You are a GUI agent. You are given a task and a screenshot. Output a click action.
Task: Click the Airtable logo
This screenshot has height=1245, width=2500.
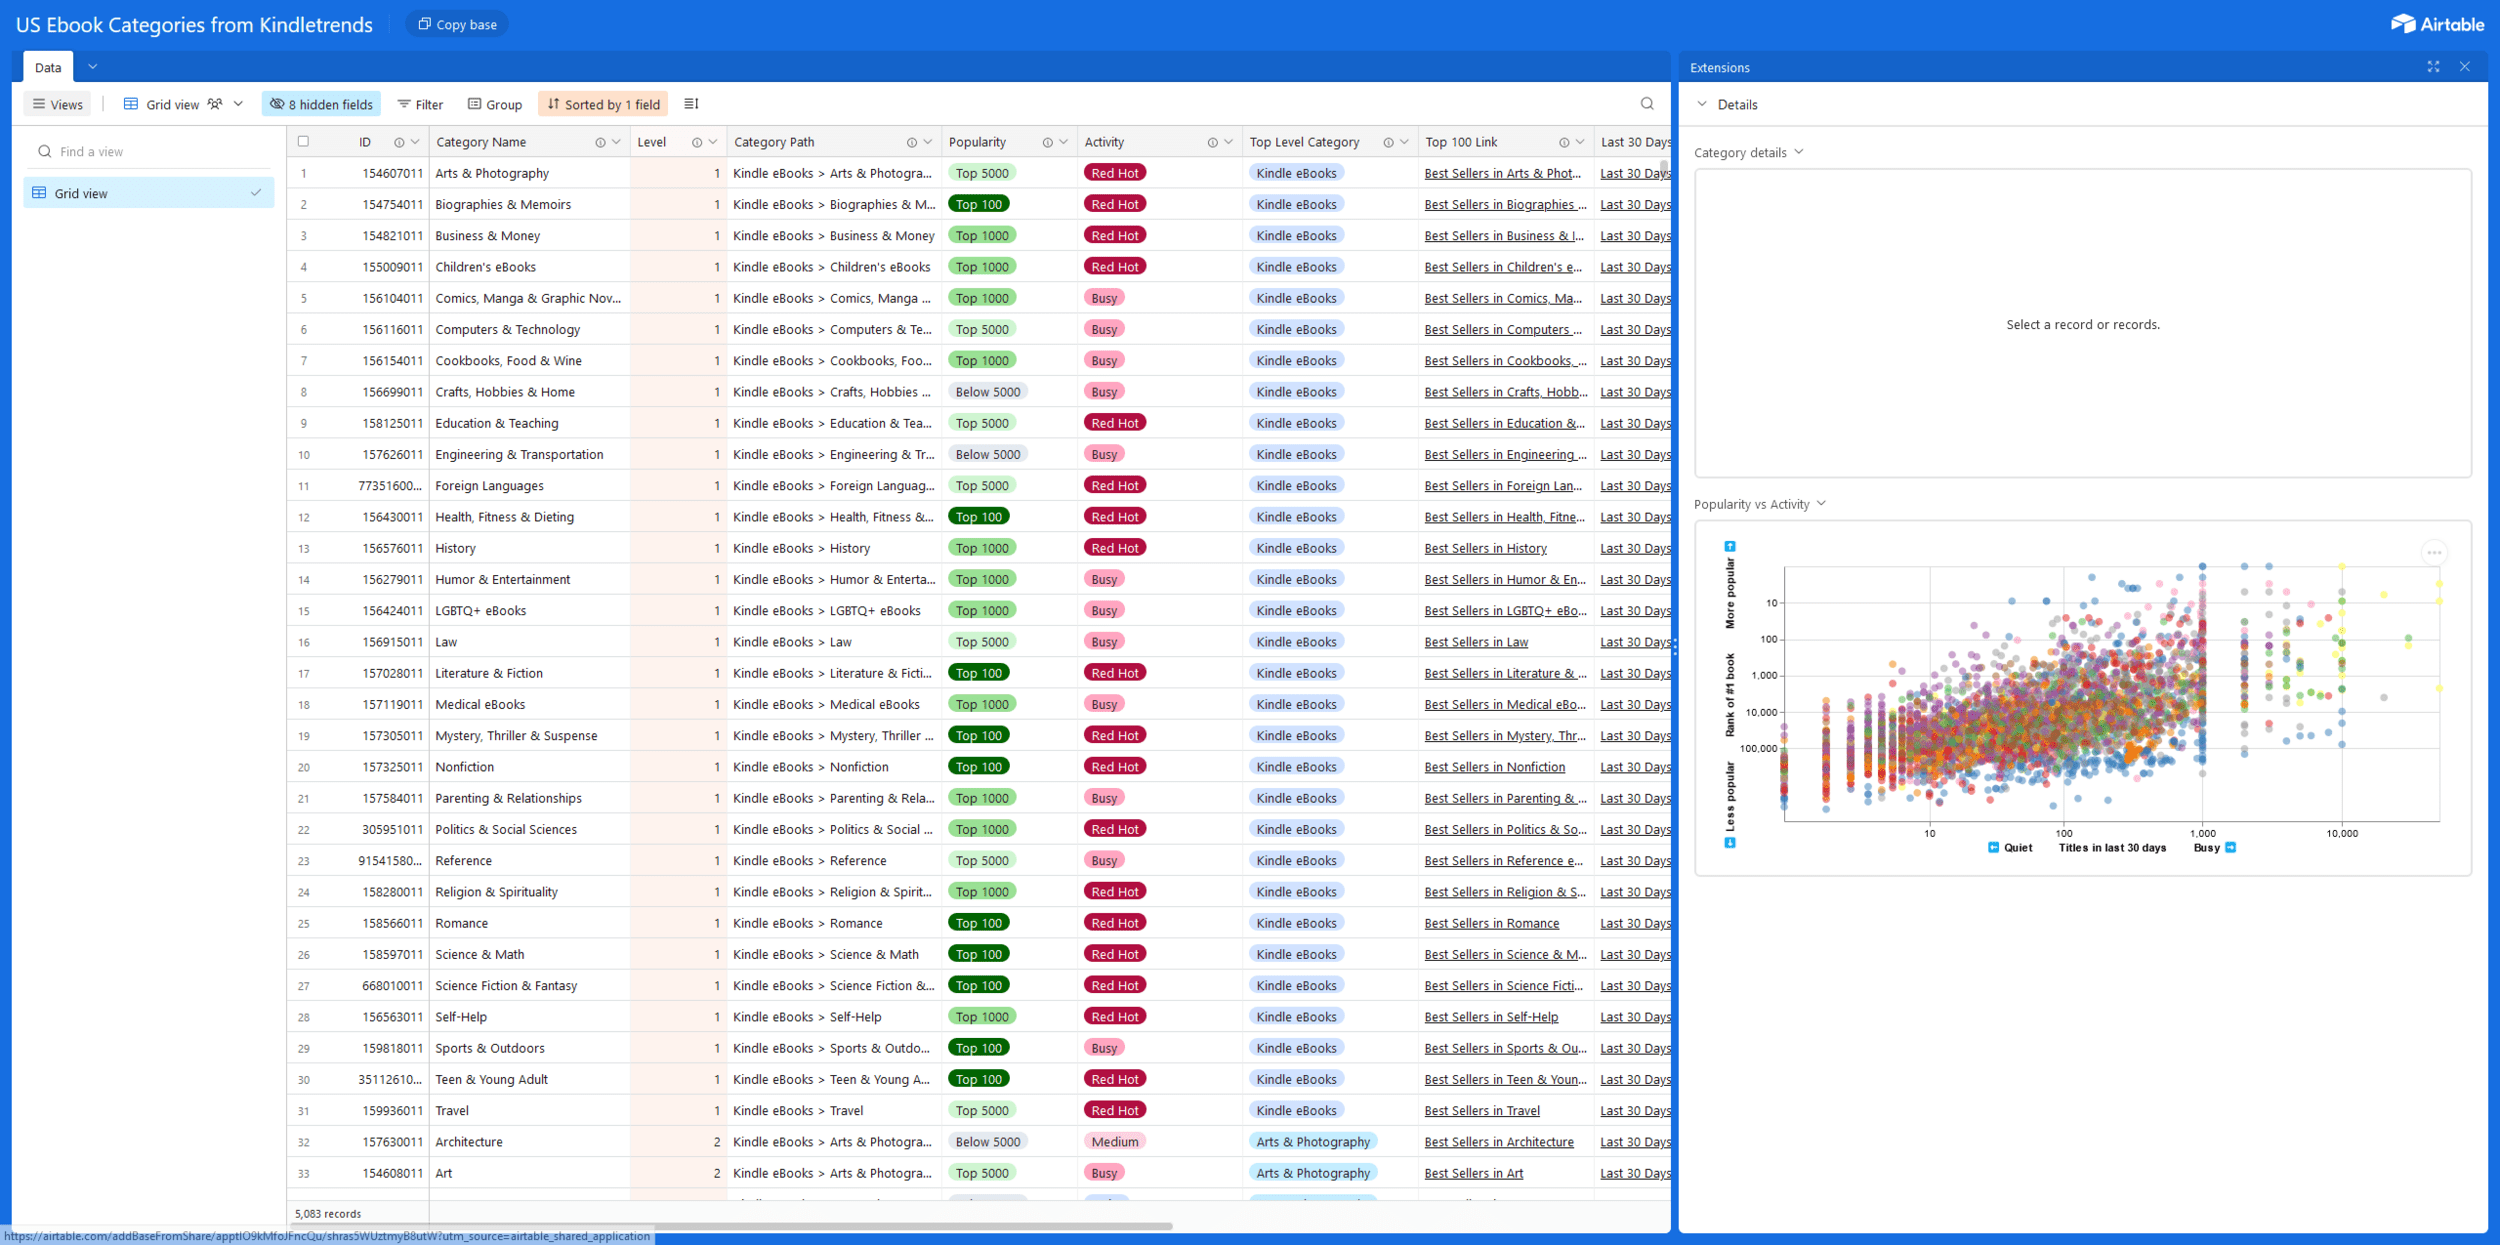point(2437,24)
